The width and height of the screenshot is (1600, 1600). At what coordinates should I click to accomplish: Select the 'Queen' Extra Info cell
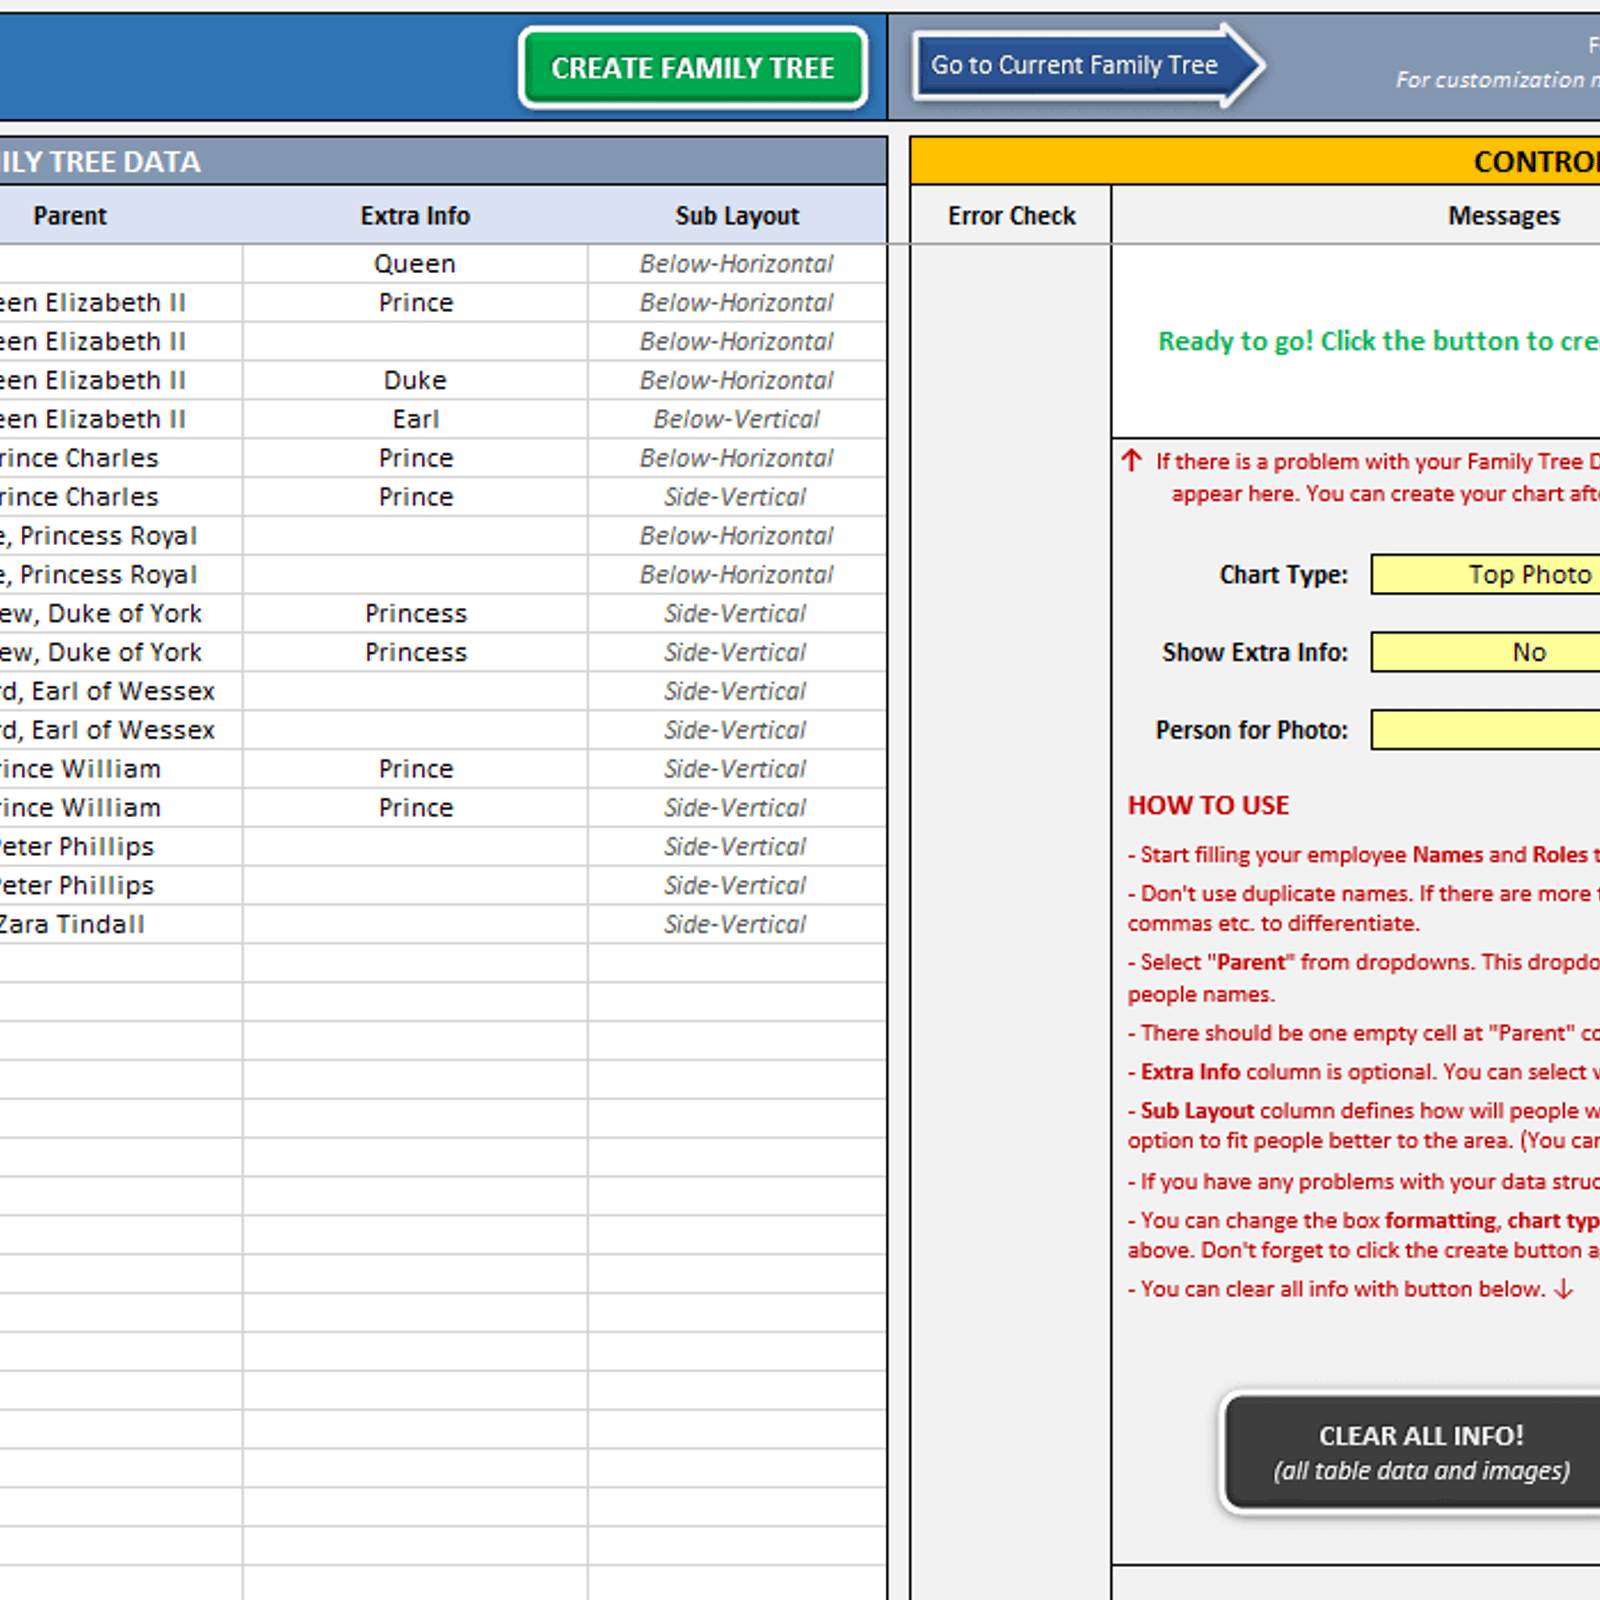(x=415, y=264)
